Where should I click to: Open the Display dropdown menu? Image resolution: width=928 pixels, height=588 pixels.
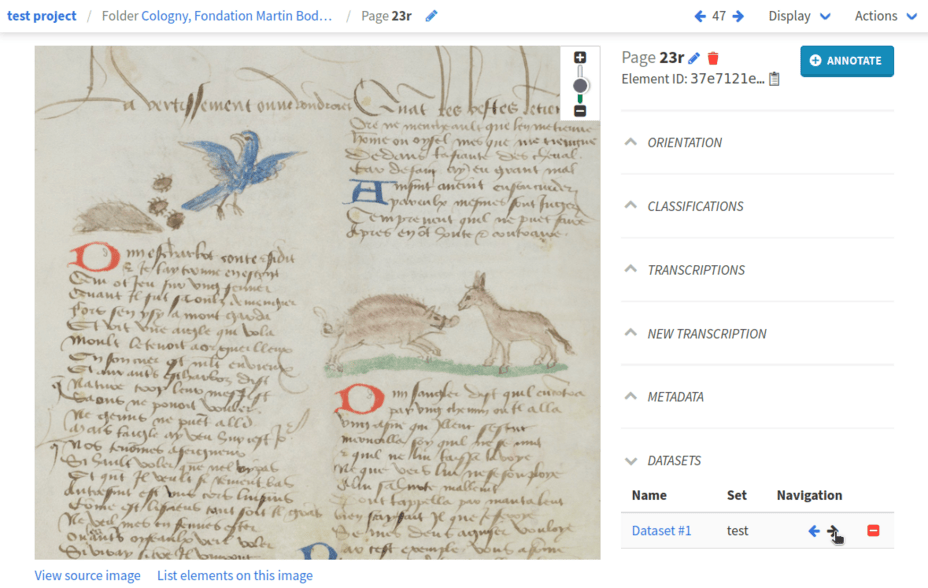pyautogui.click(x=799, y=16)
